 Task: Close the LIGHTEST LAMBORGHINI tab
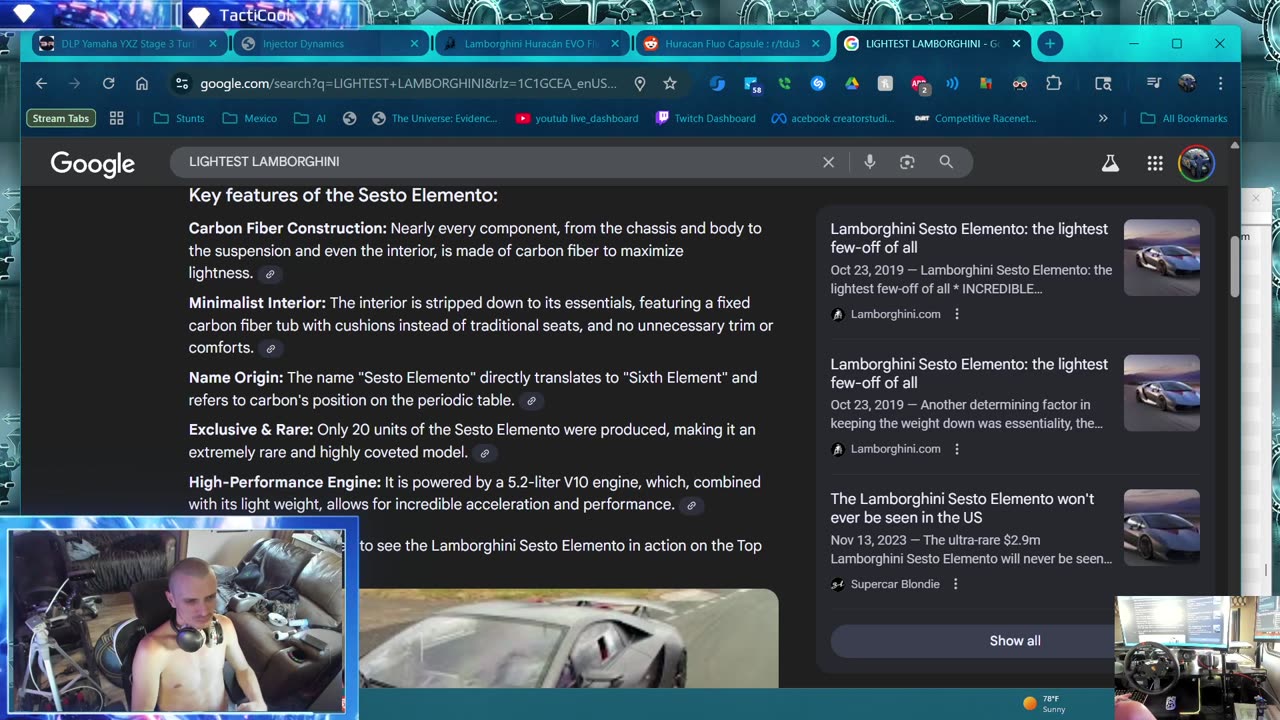click(x=1016, y=44)
